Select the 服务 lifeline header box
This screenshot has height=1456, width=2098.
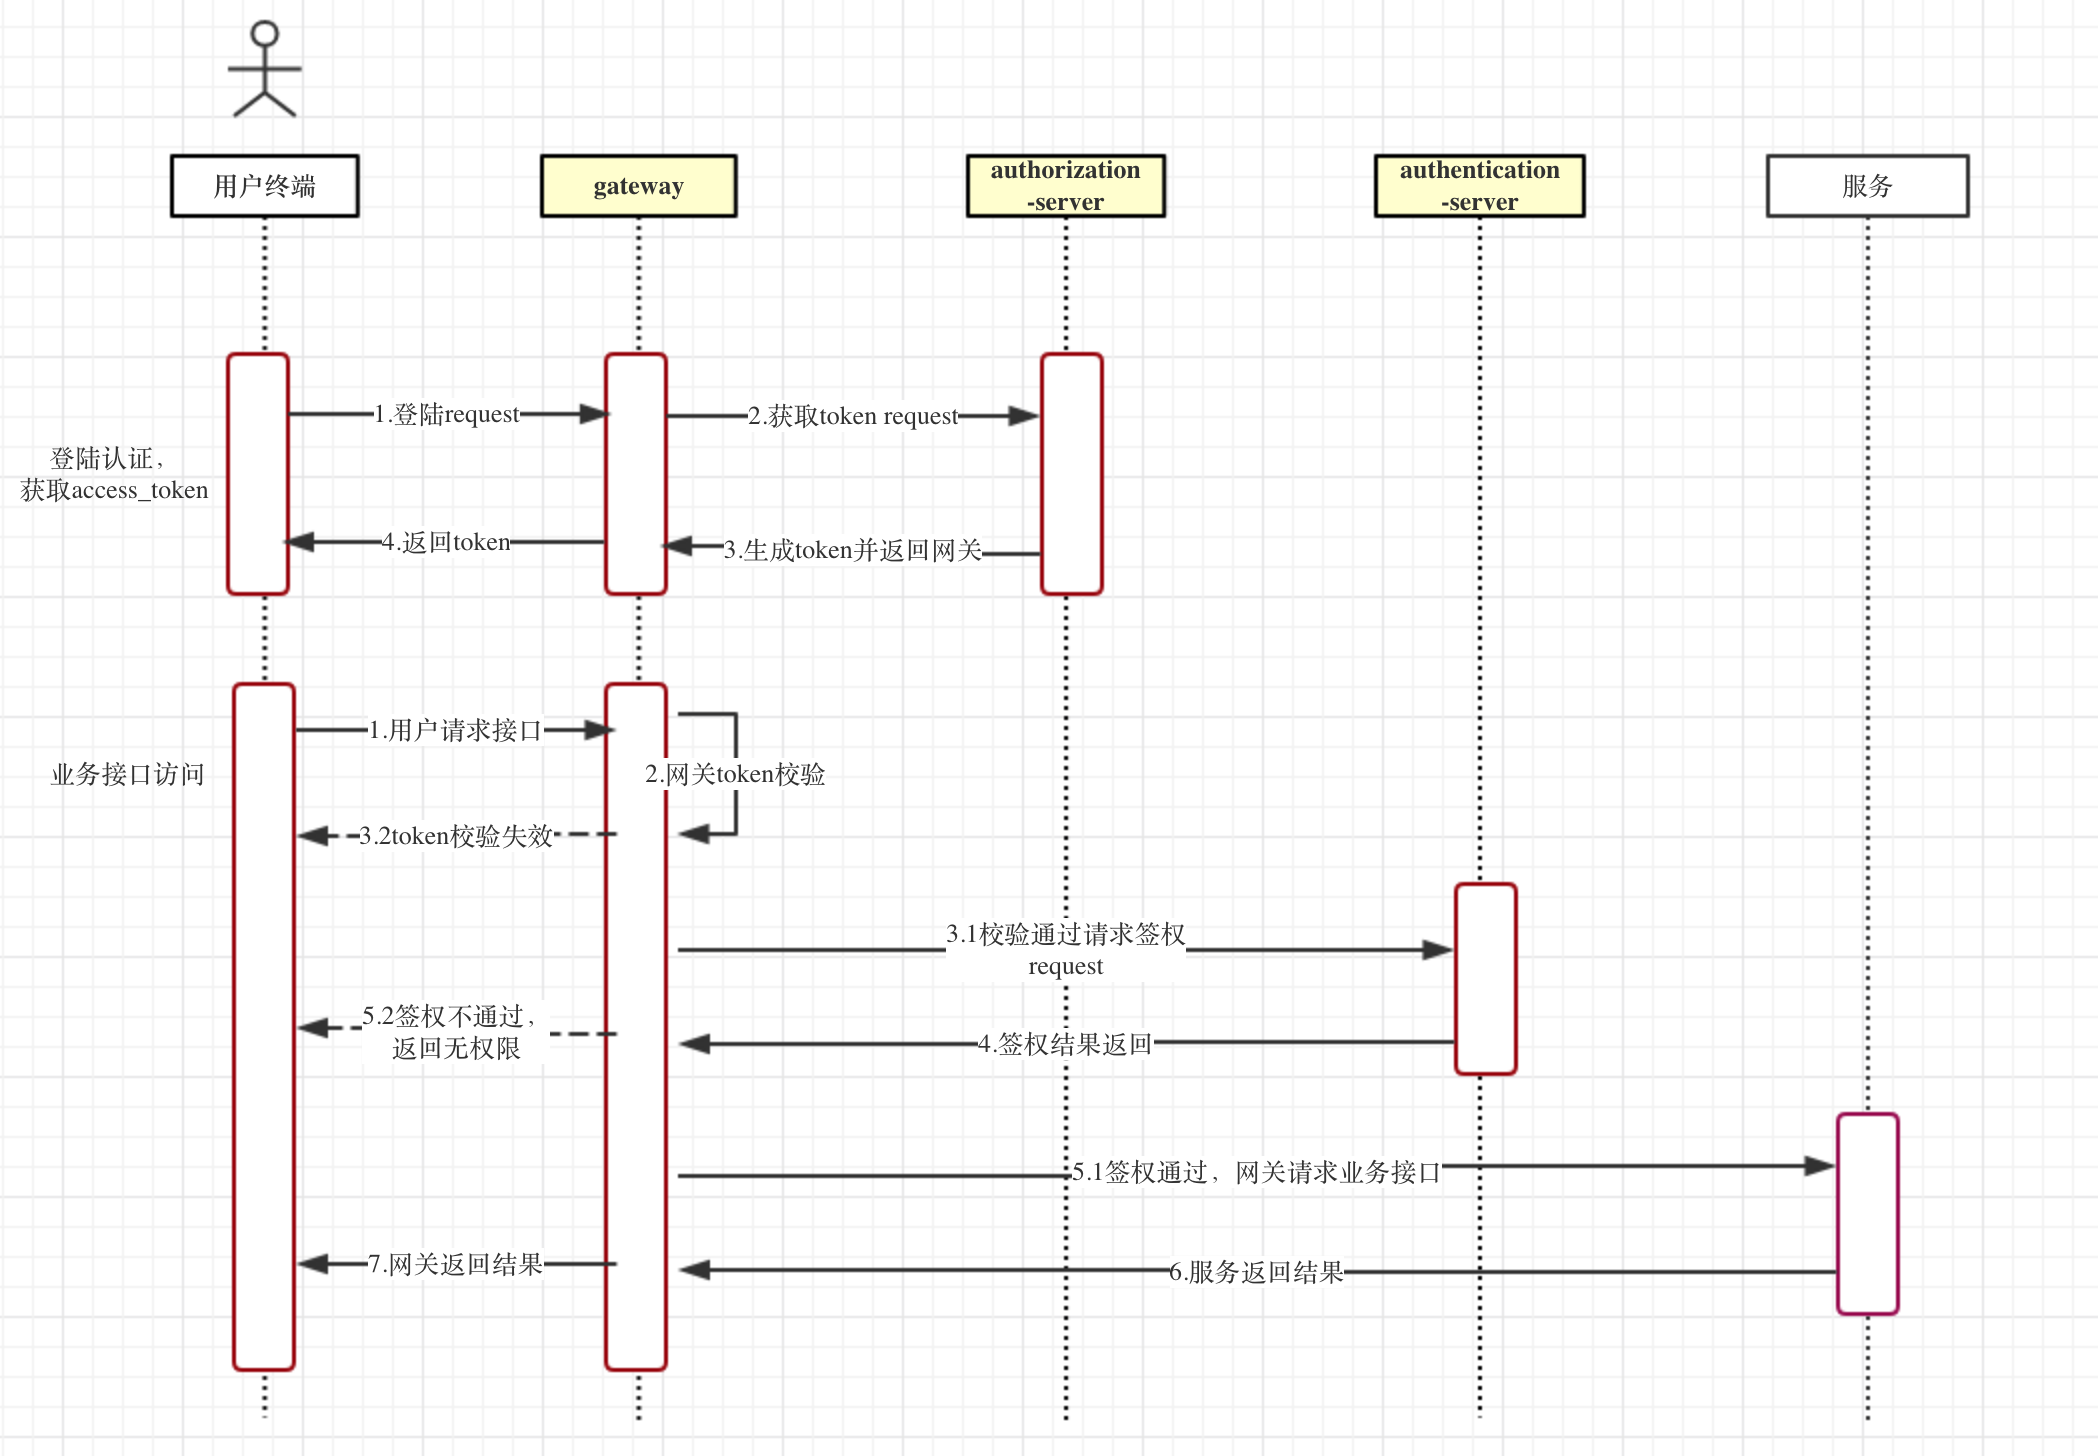[1867, 186]
